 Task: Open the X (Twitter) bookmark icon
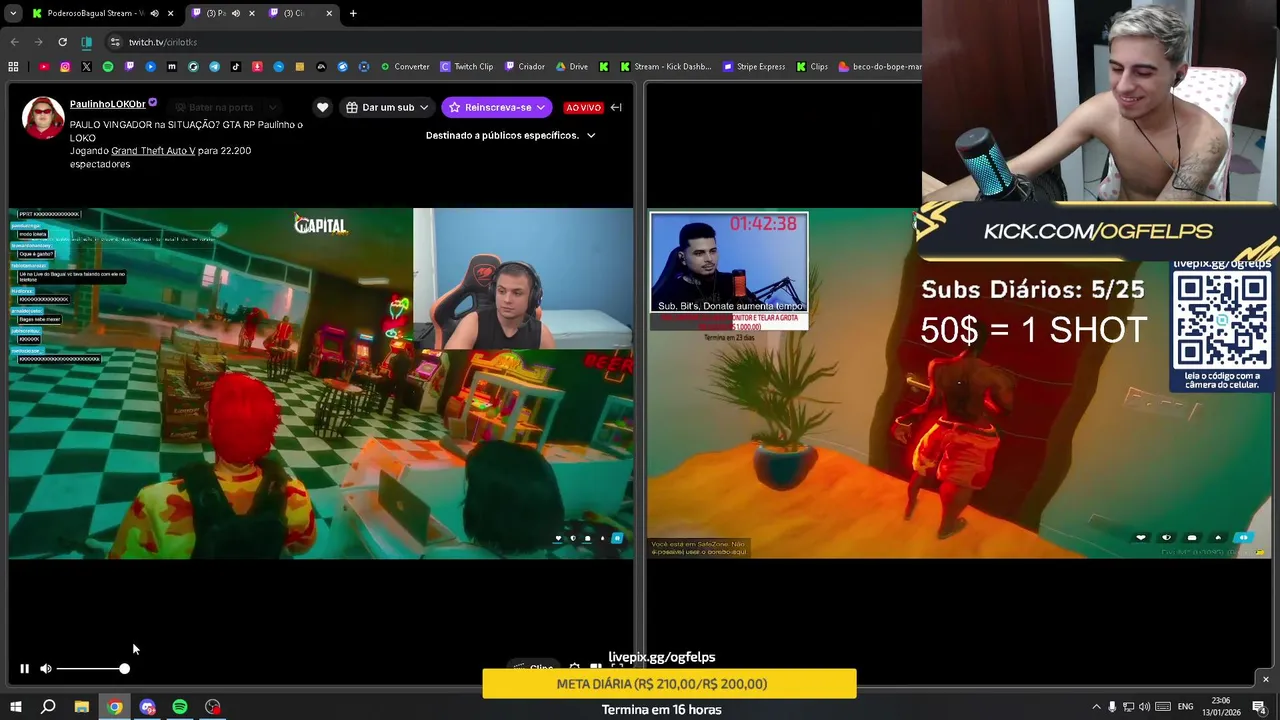(x=86, y=67)
